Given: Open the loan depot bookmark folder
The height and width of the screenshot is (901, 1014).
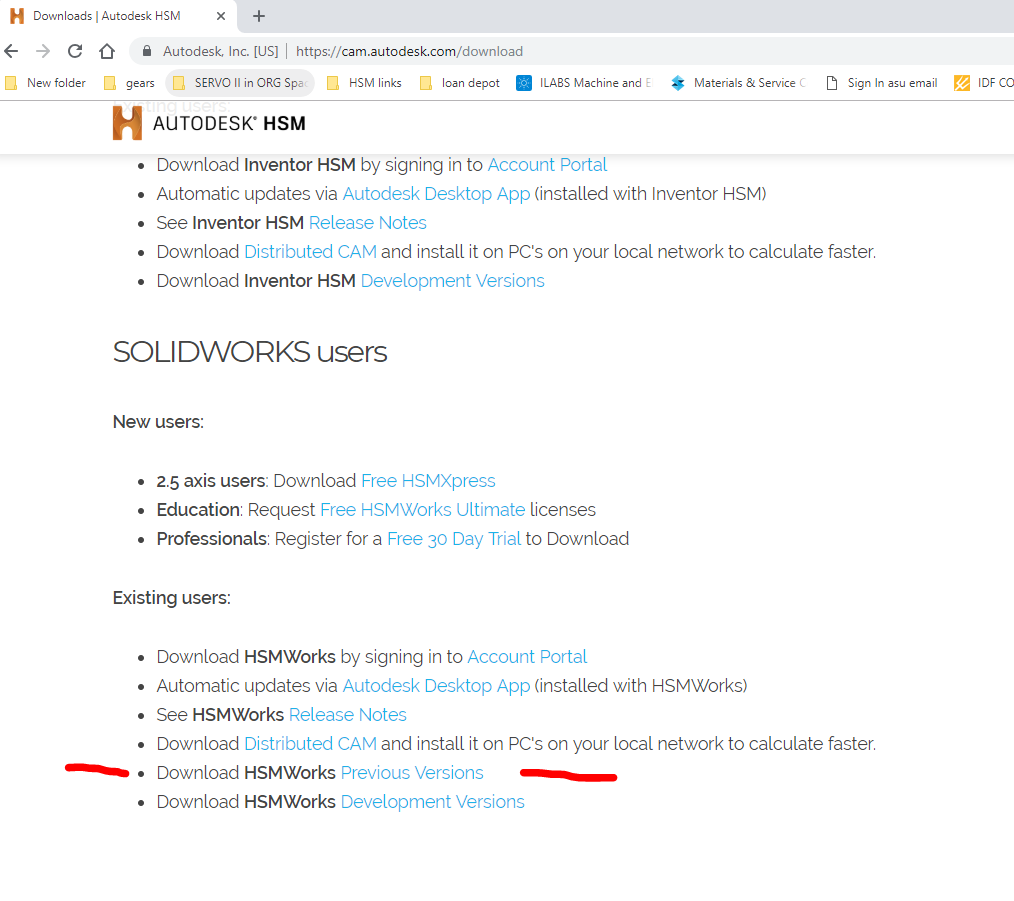Looking at the screenshot, I should [460, 83].
